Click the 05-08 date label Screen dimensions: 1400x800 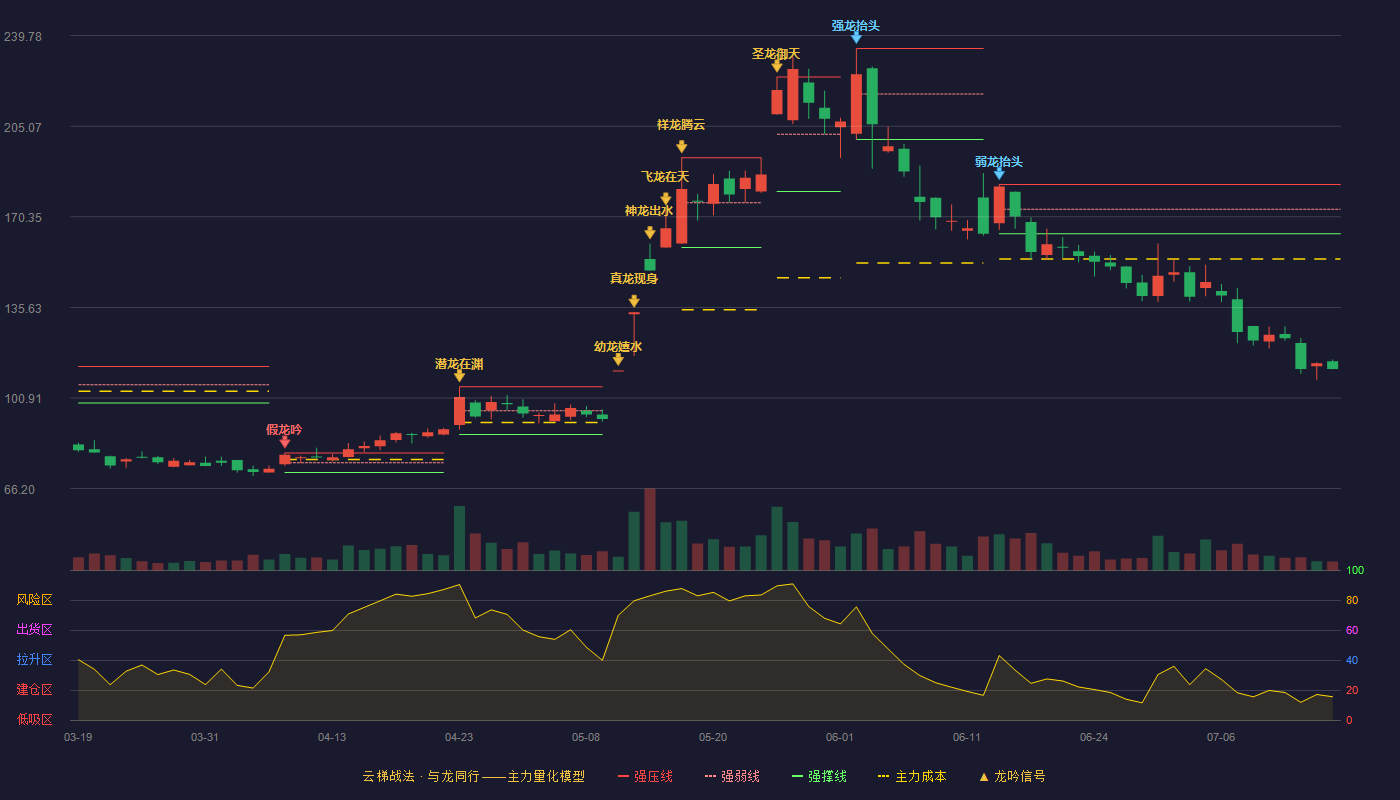tap(586, 737)
